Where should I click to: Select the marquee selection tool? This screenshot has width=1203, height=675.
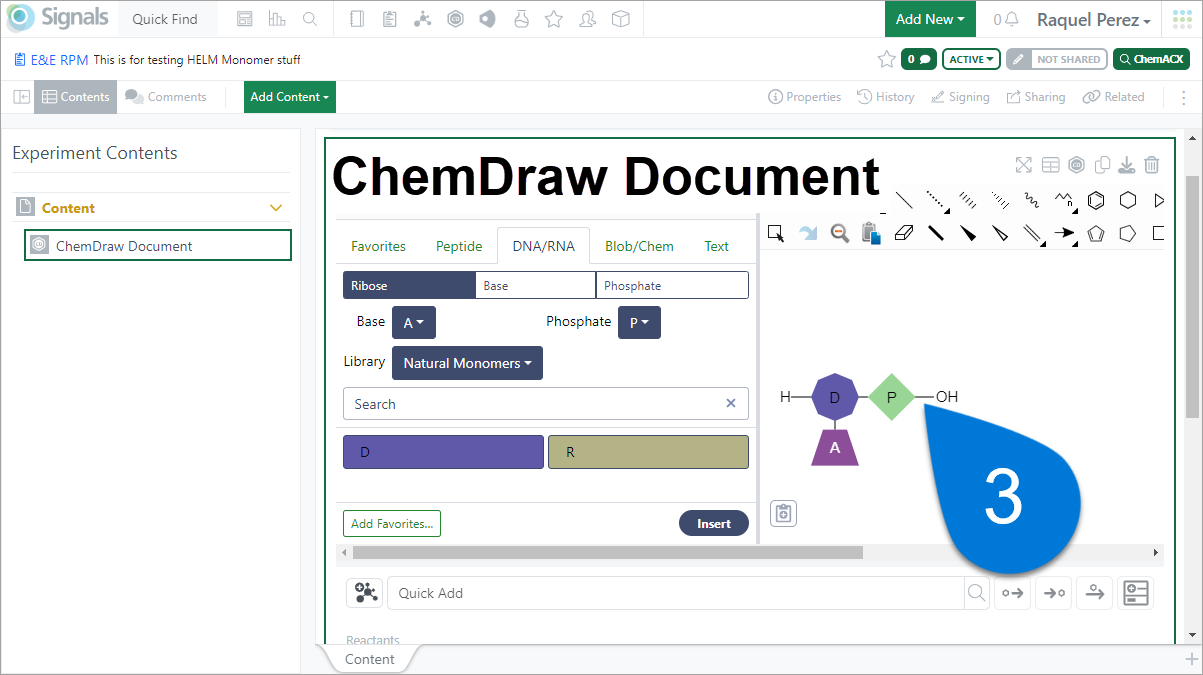click(775, 233)
